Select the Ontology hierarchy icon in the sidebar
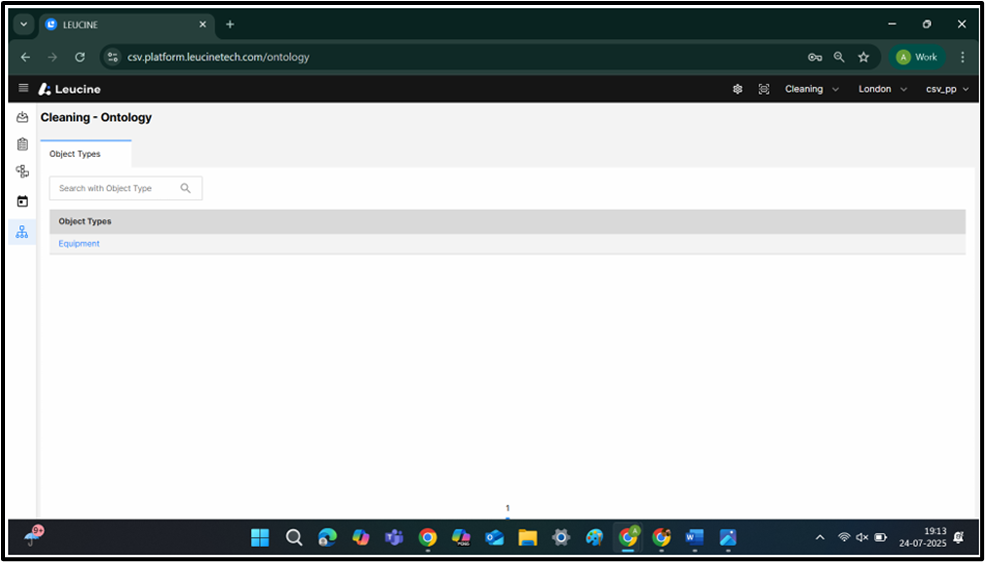The height and width of the screenshot is (562, 985). [x=22, y=232]
